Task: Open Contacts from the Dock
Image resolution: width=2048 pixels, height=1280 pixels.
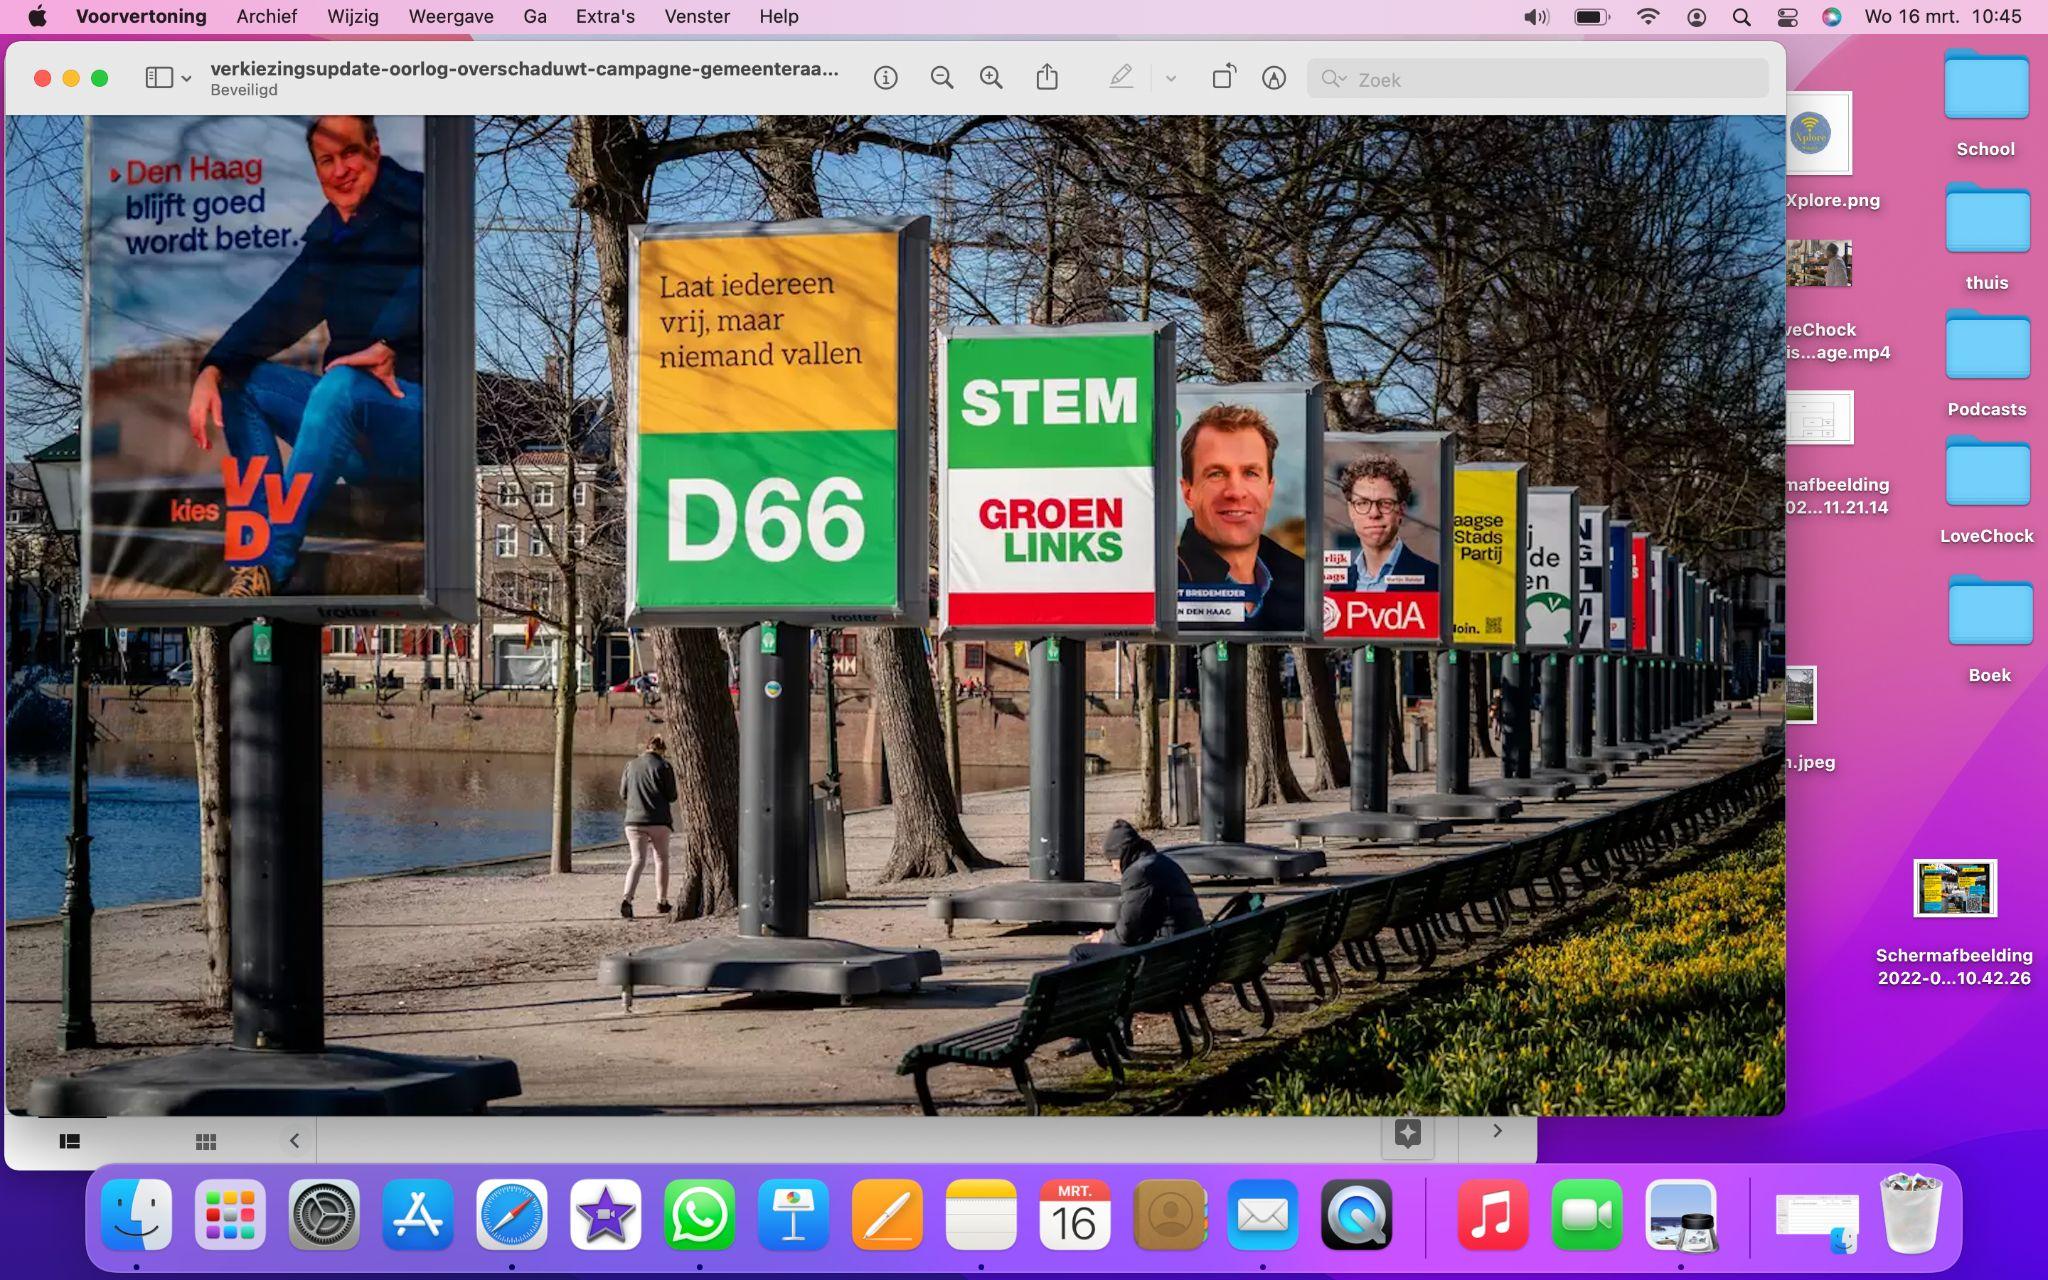Action: tap(1169, 1215)
